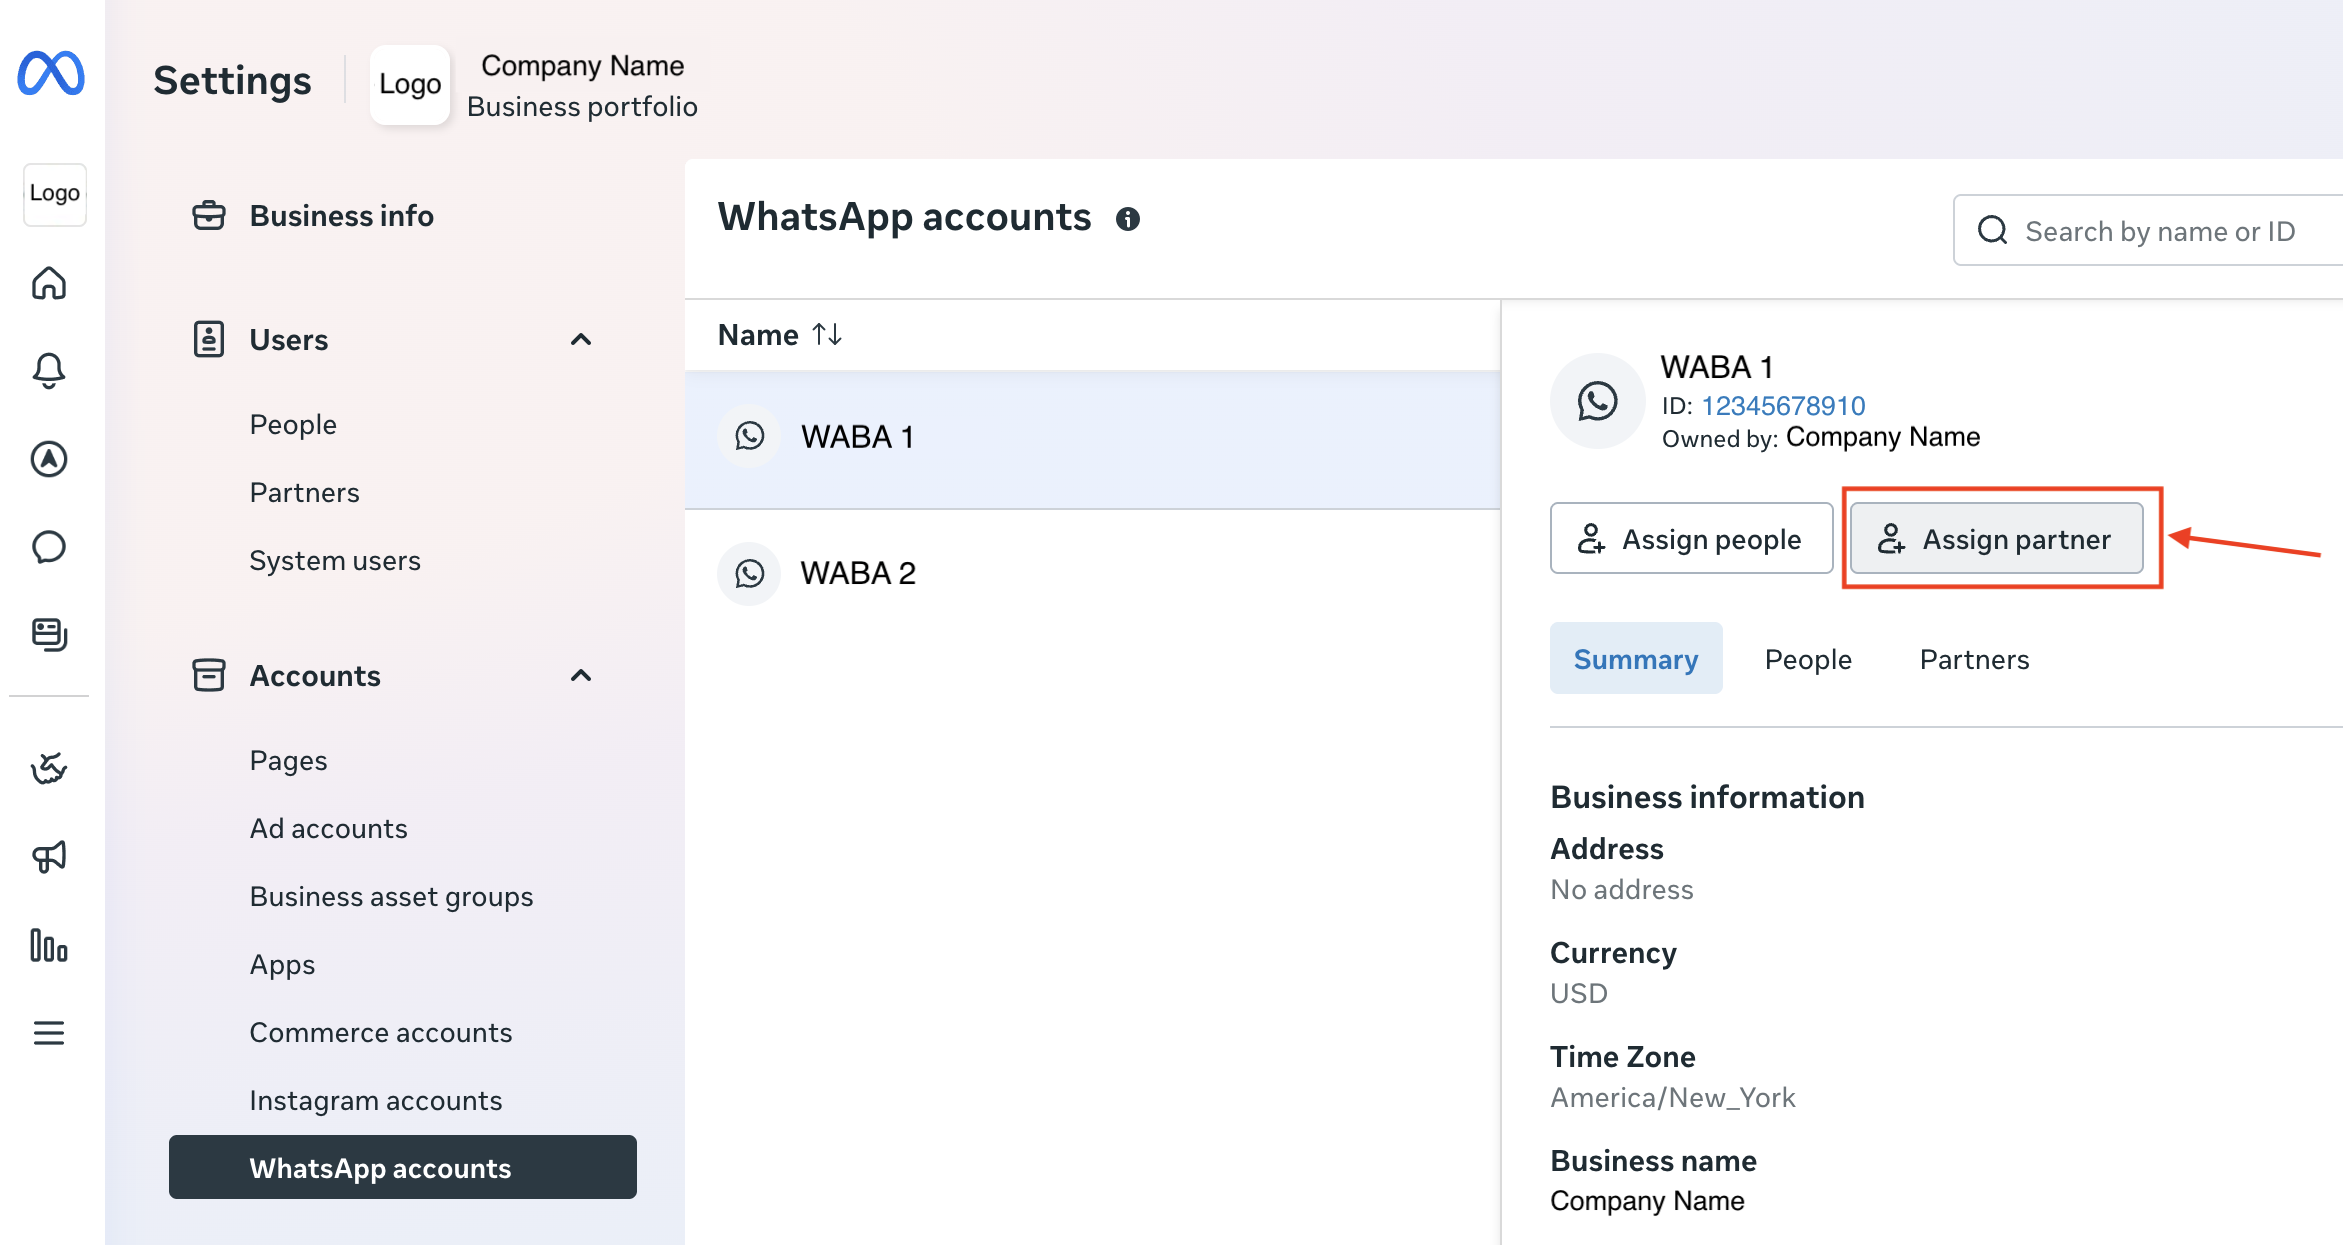Click the Assign partner button
Image resolution: width=2343 pixels, height=1245 pixels.
(x=1997, y=539)
